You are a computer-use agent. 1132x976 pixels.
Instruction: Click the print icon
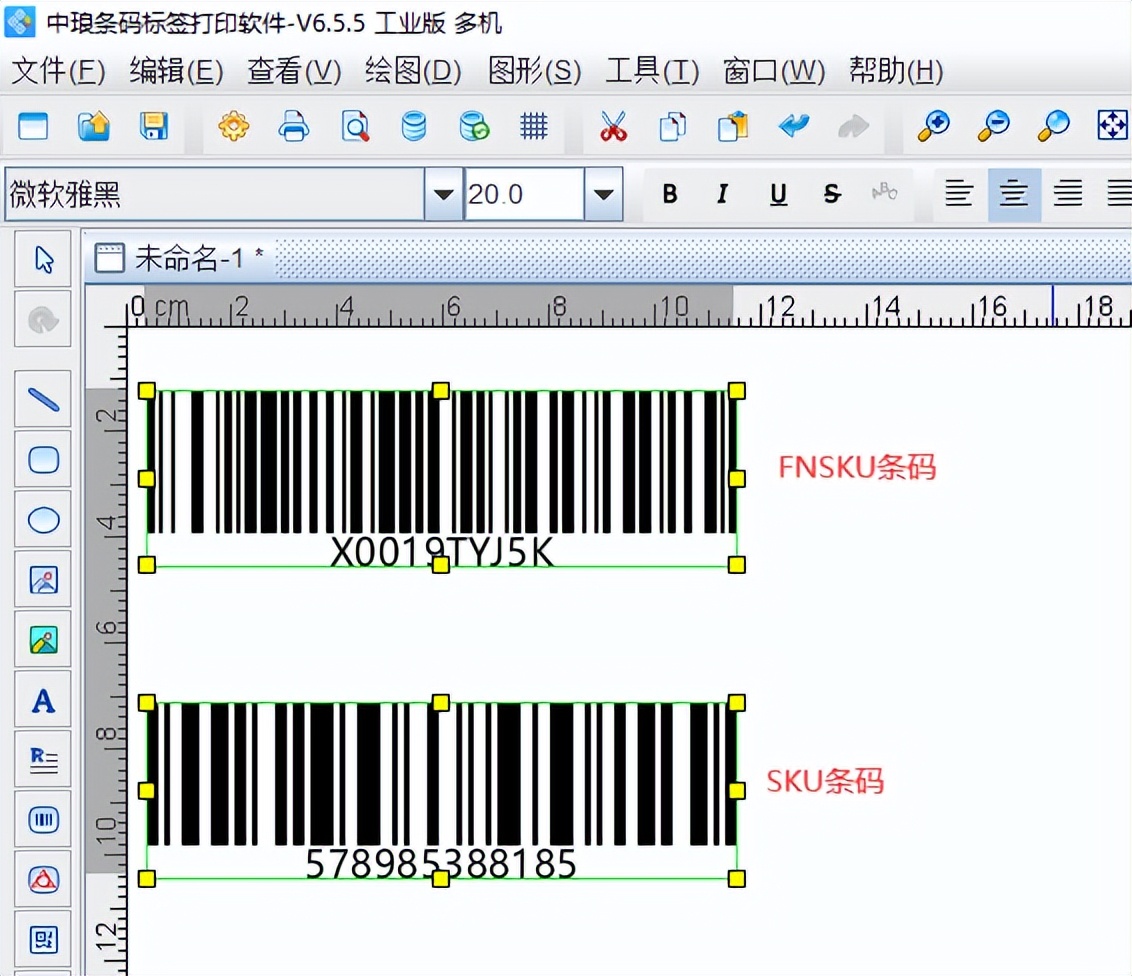click(294, 127)
